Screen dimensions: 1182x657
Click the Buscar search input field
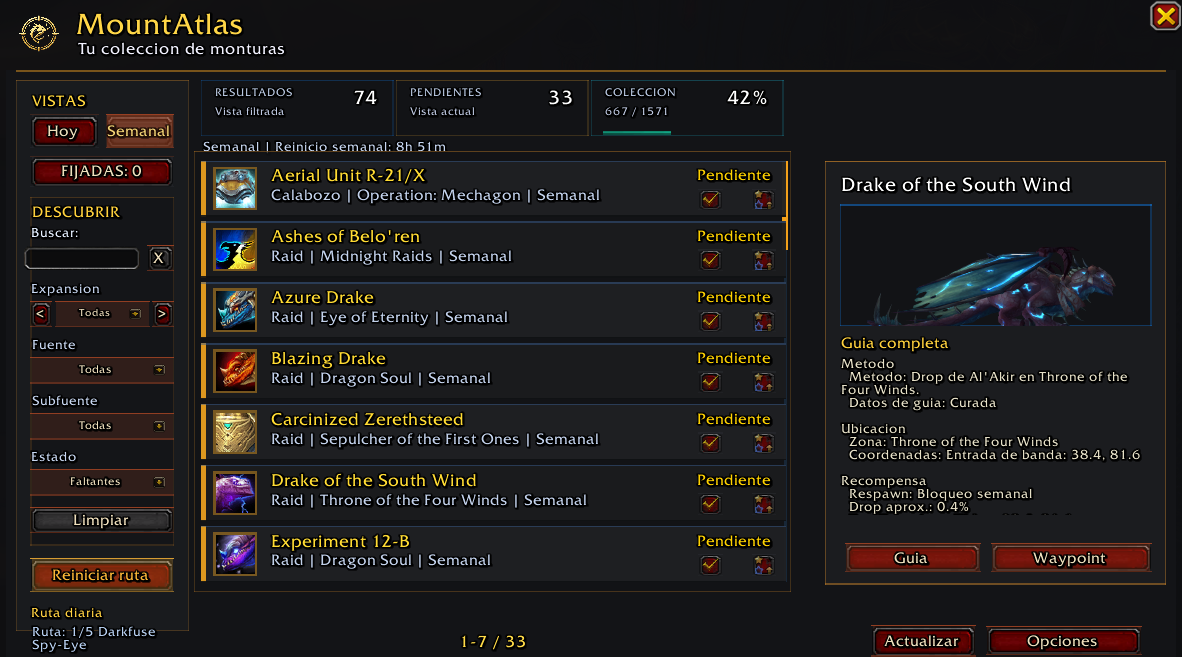click(82, 258)
